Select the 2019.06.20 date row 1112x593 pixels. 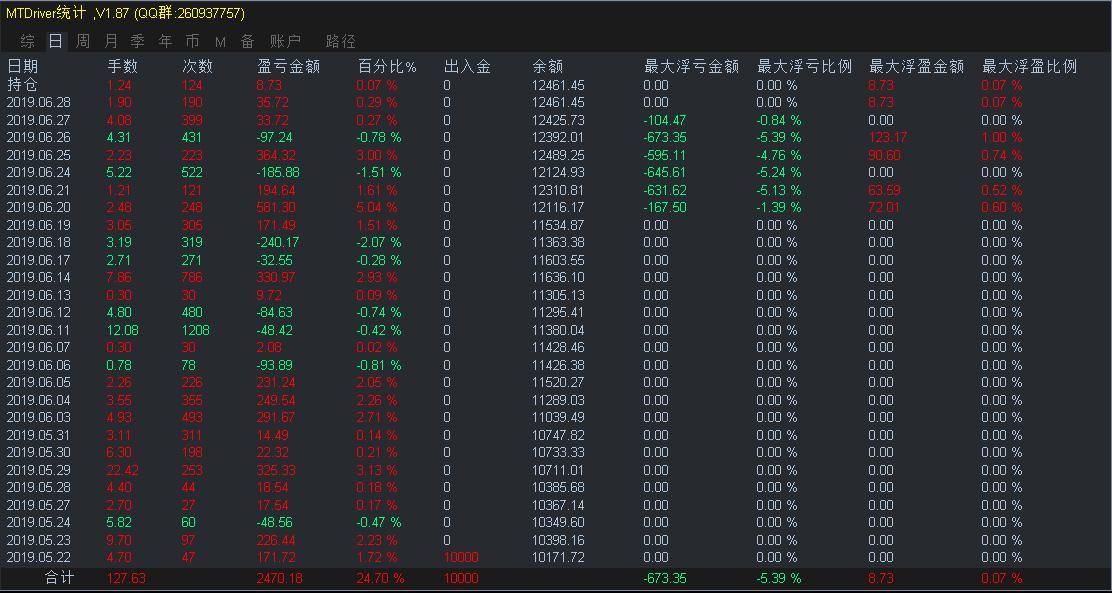point(38,207)
